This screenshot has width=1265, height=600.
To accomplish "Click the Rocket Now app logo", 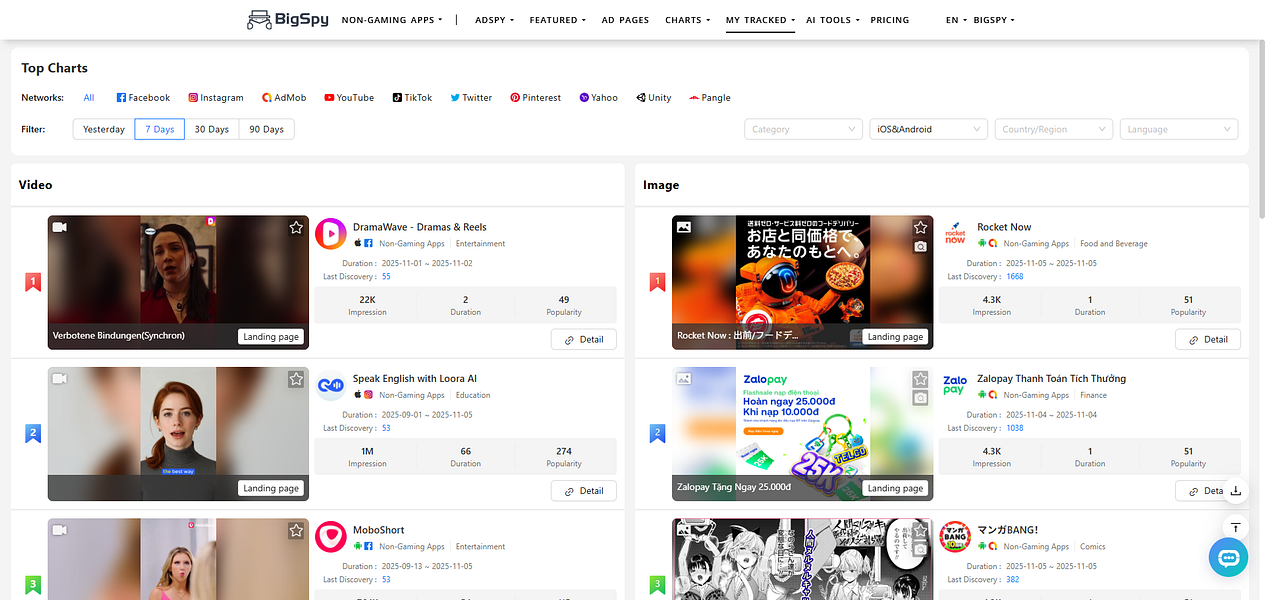I will click(955, 234).
